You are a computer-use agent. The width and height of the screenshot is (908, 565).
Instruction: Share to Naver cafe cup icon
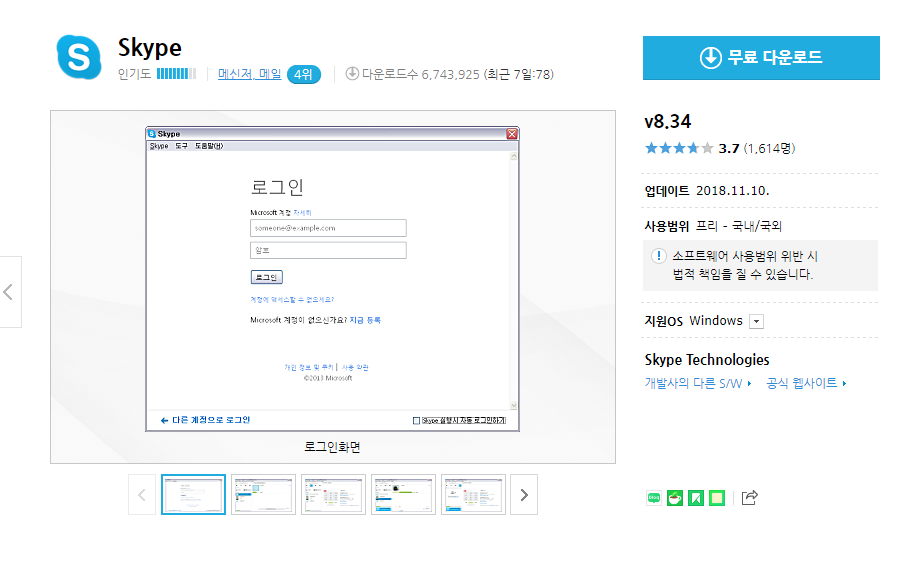[x=675, y=498]
